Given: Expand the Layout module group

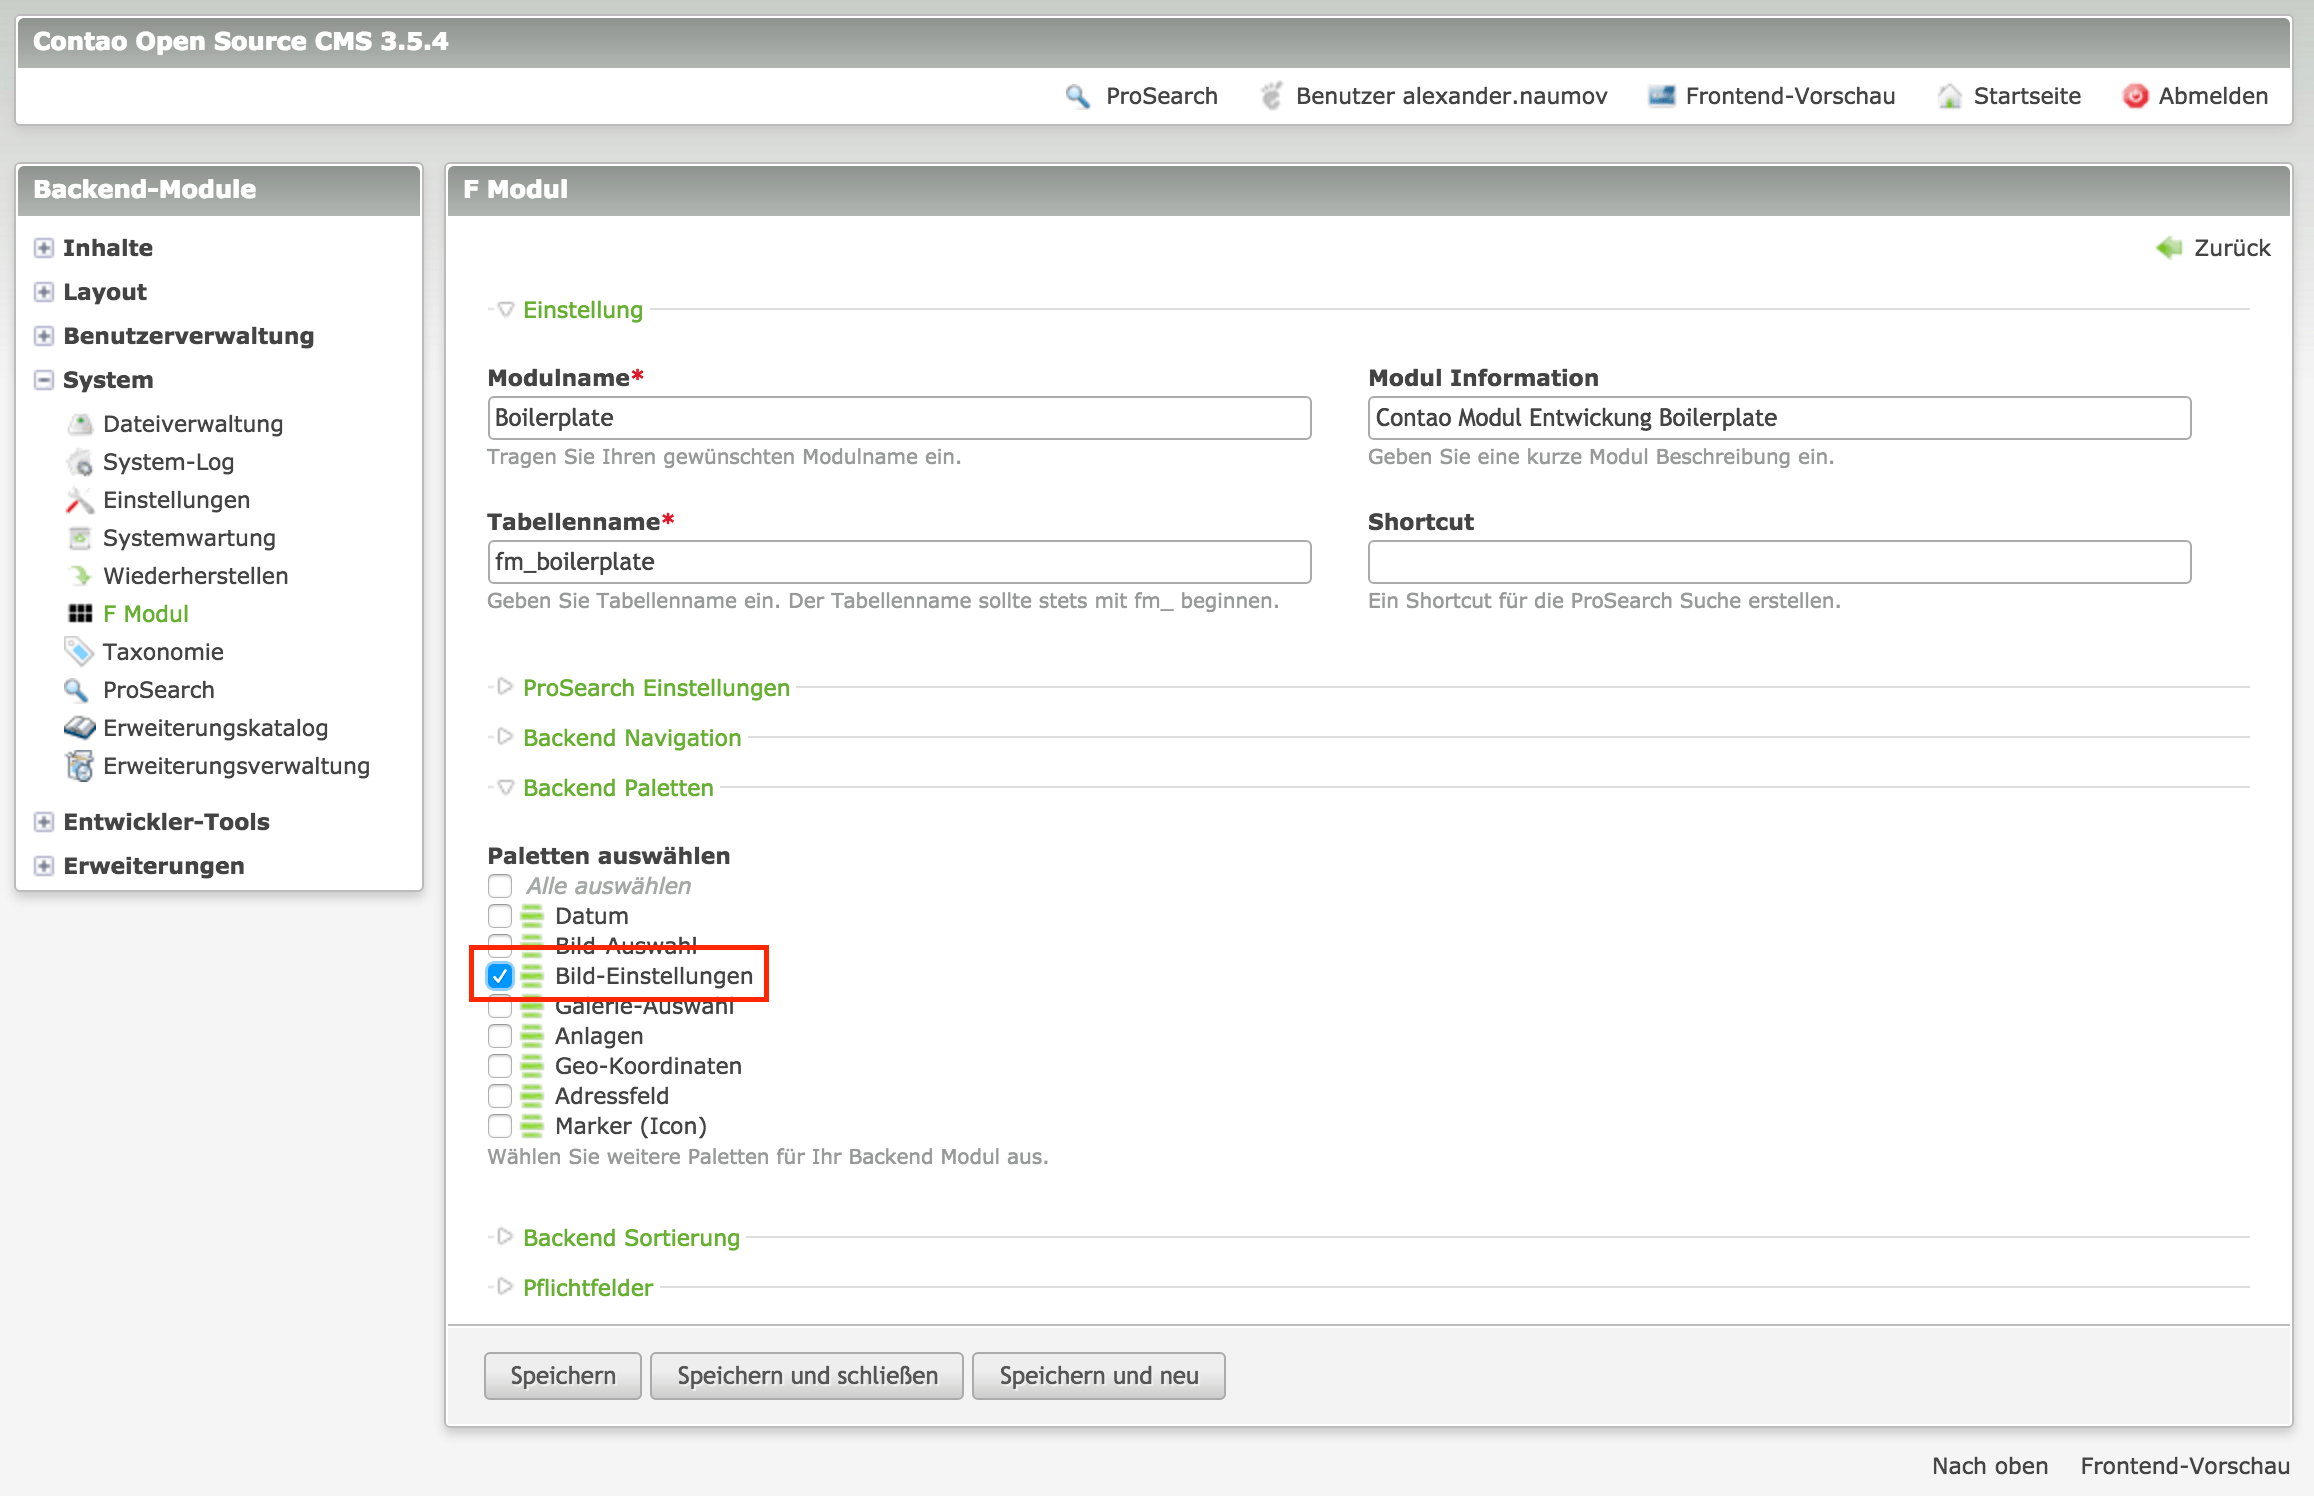Looking at the screenshot, I should [x=44, y=292].
